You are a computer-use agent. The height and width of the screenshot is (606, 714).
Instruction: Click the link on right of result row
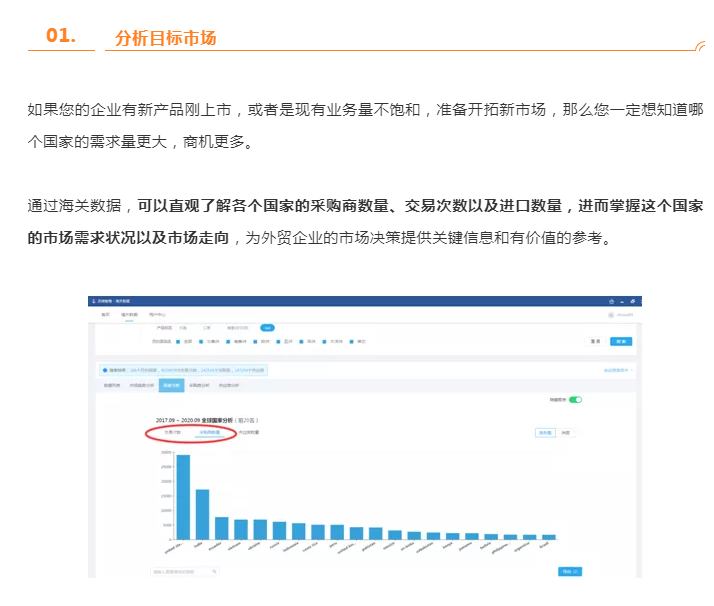618,370
